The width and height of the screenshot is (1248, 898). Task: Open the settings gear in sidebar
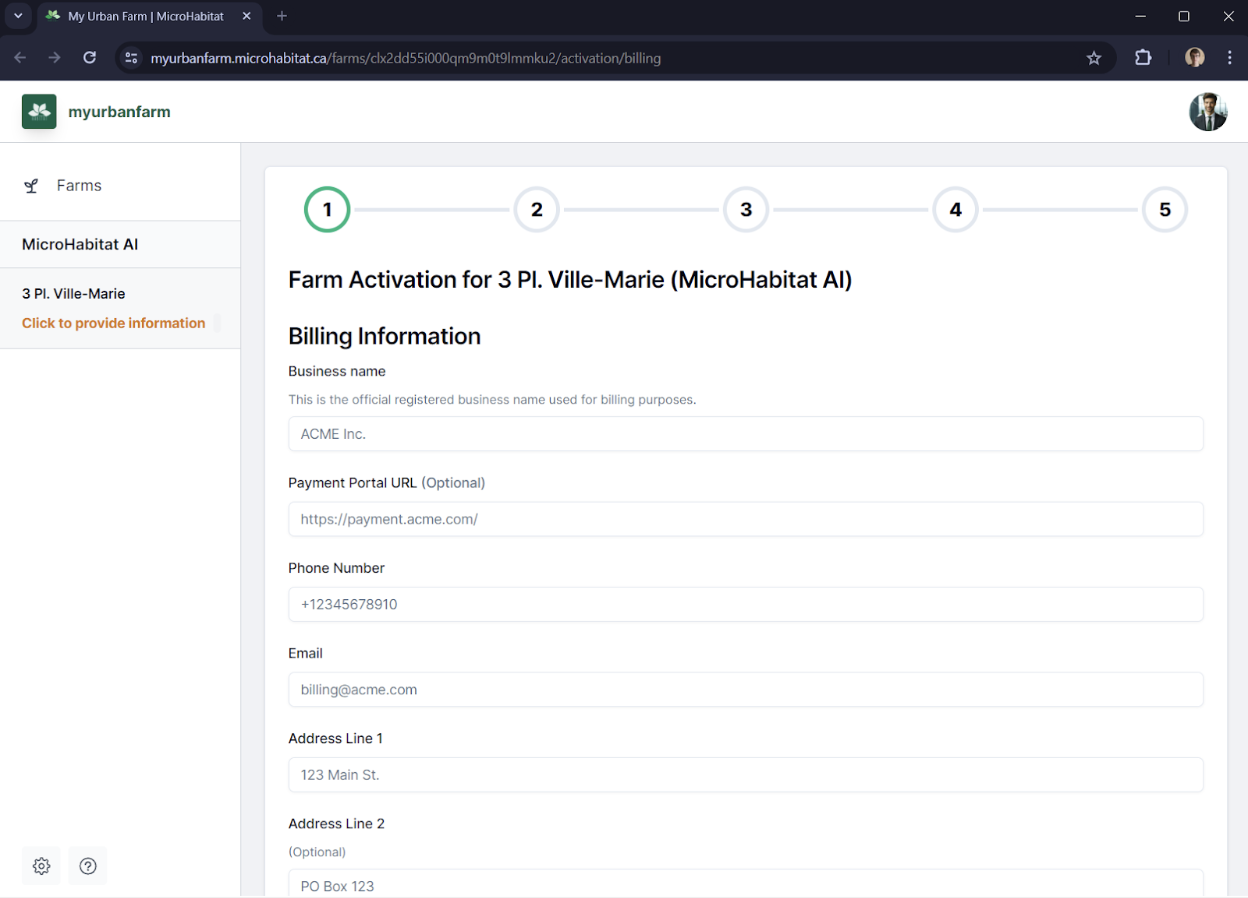[x=41, y=866]
